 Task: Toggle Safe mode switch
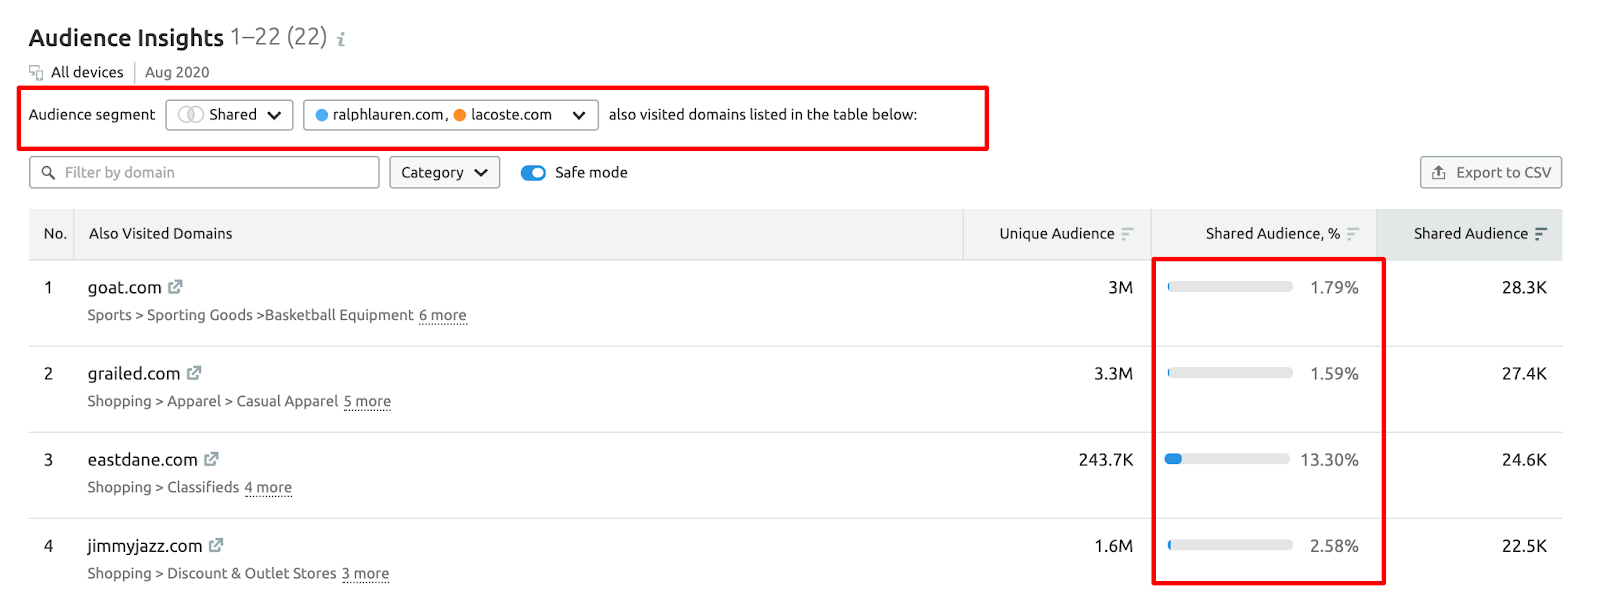coord(533,173)
